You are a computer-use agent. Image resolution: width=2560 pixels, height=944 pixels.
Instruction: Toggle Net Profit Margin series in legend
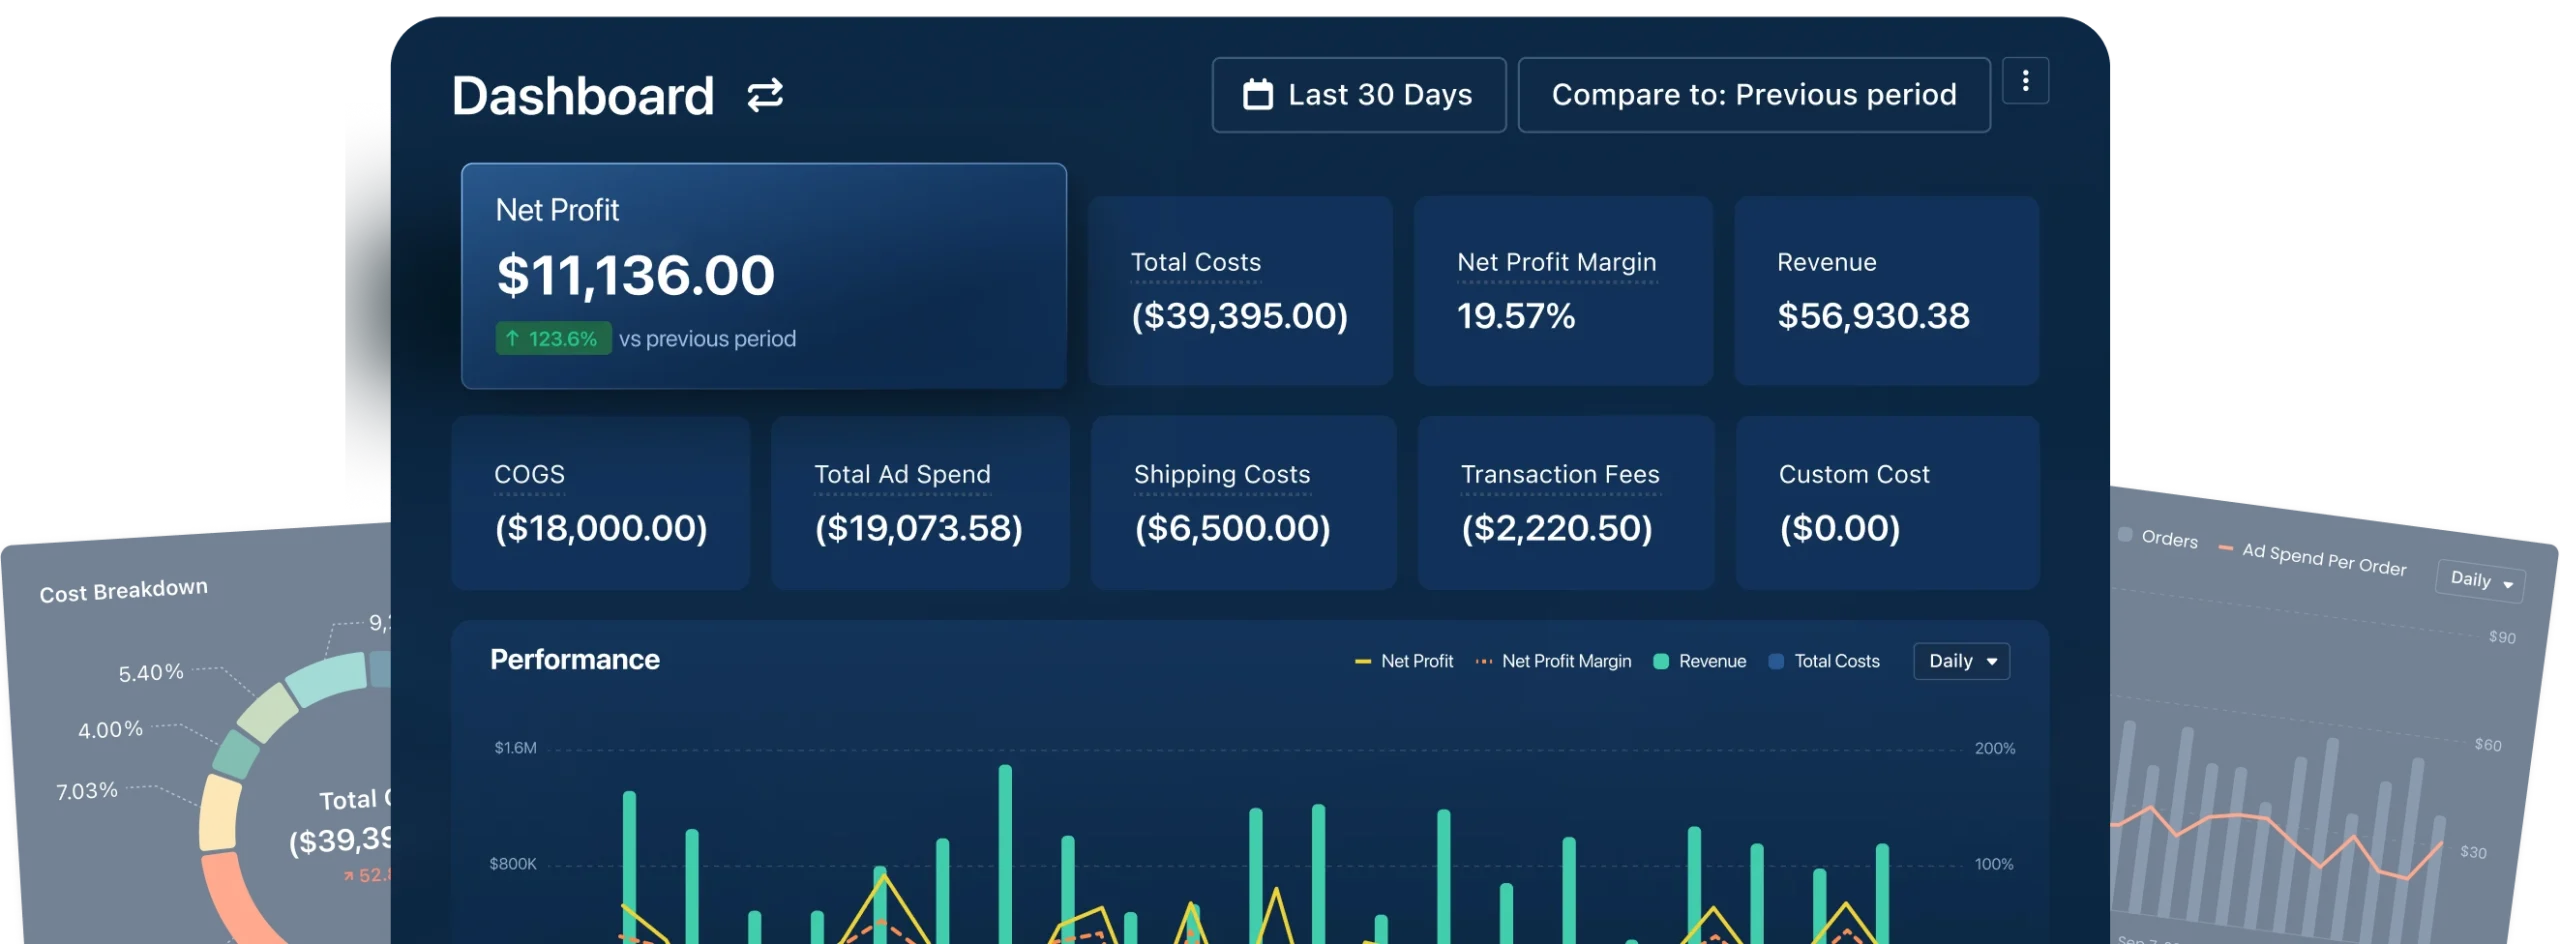pyautogui.click(x=1553, y=661)
